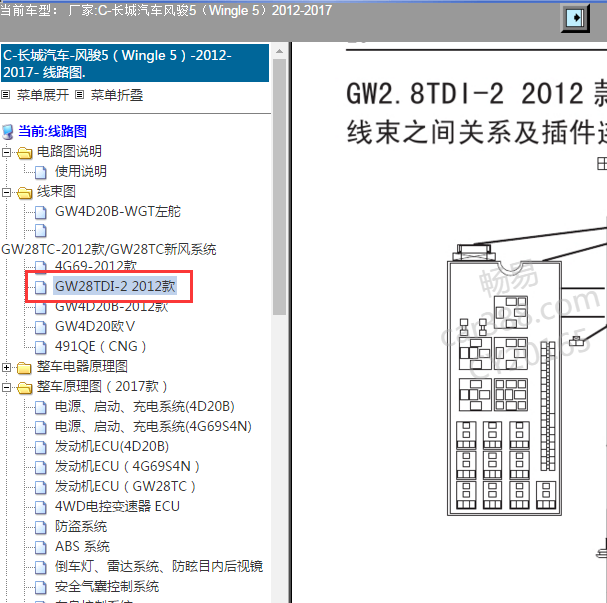Open 发动机ECU（4G69S4N）schematic
The image size is (607, 603).
pyautogui.click(x=127, y=466)
